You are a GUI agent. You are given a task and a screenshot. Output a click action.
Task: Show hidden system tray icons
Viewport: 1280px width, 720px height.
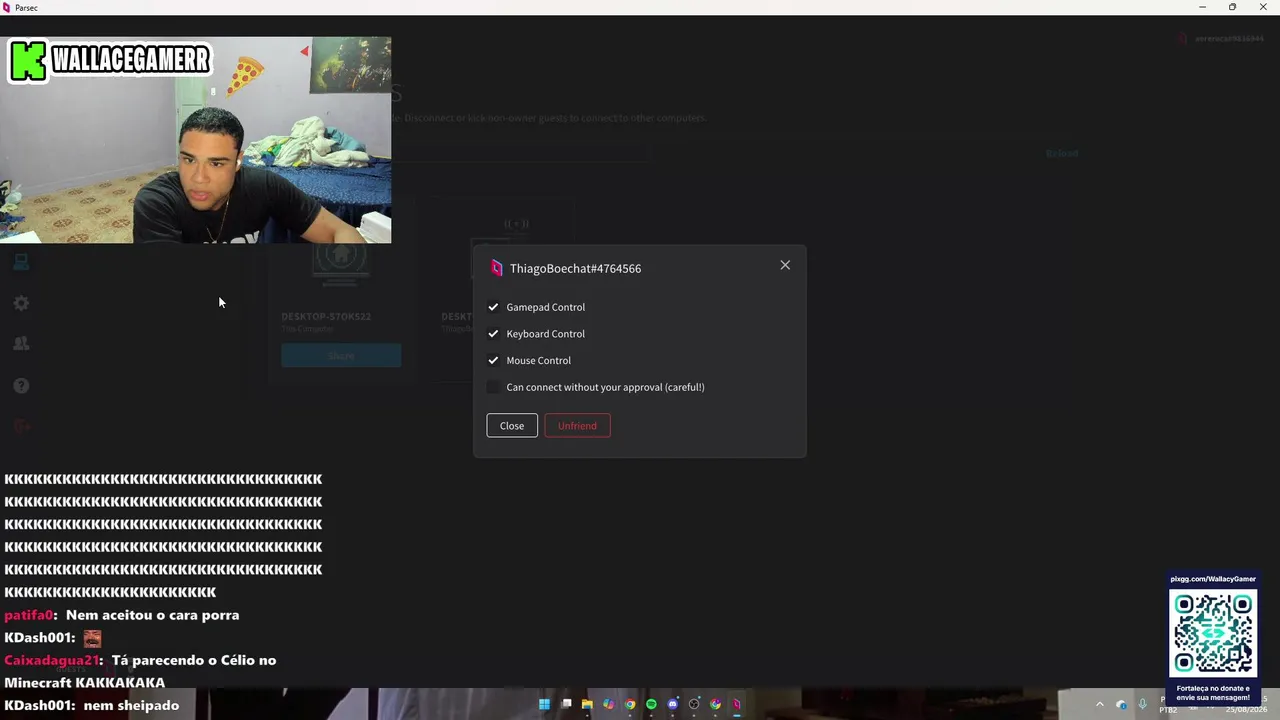click(1099, 704)
